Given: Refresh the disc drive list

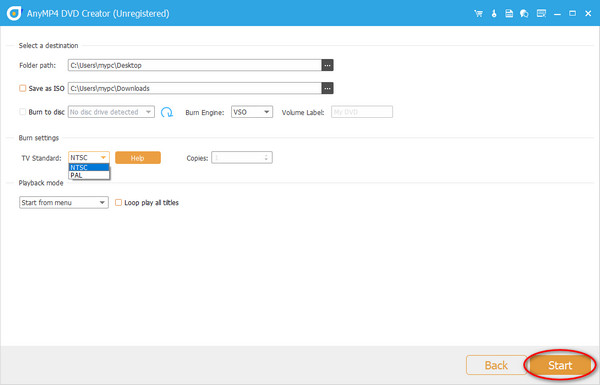Looking at the screenshot, I should tap(166, 112).
